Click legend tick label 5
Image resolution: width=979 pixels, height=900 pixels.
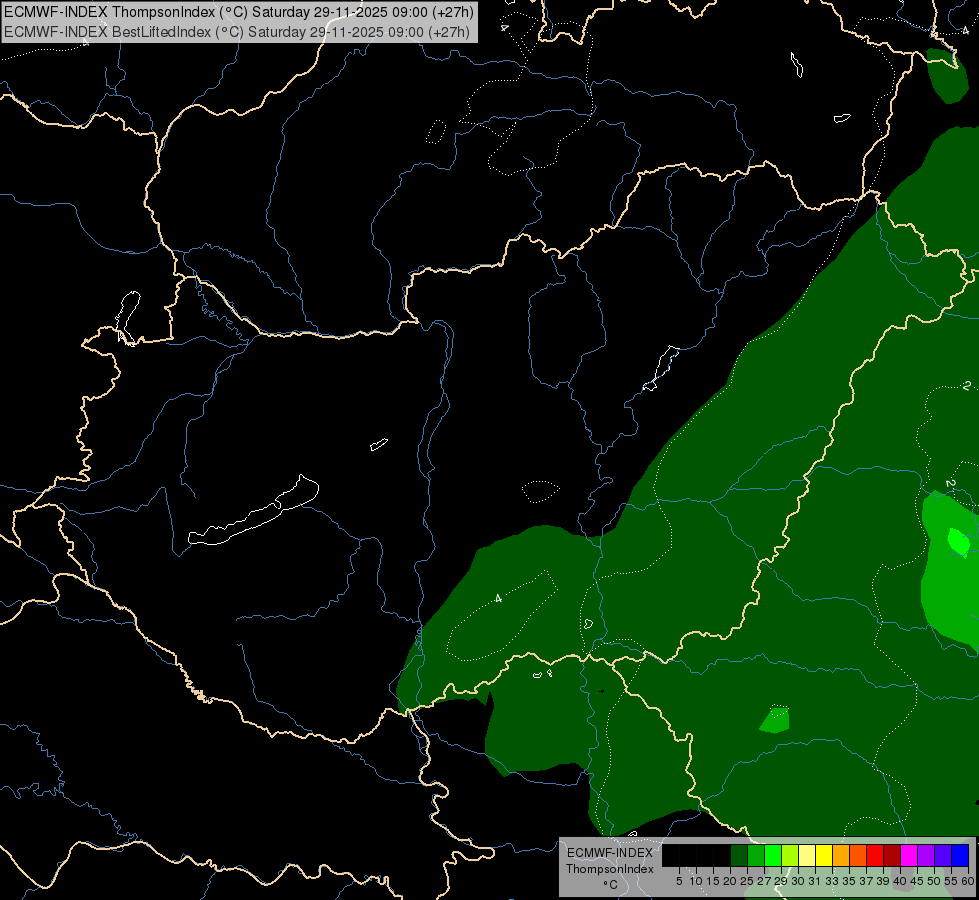679,881
